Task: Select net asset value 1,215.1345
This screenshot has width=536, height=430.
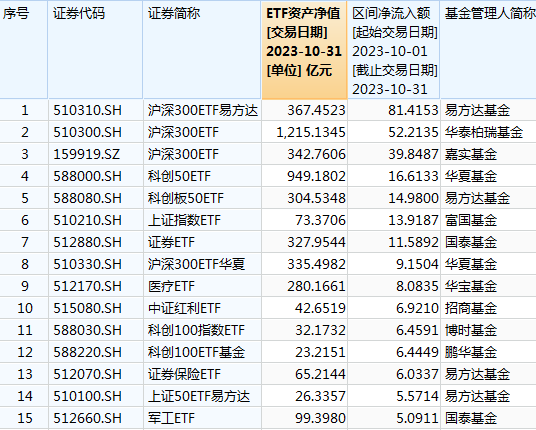Action: coord(311,132)
